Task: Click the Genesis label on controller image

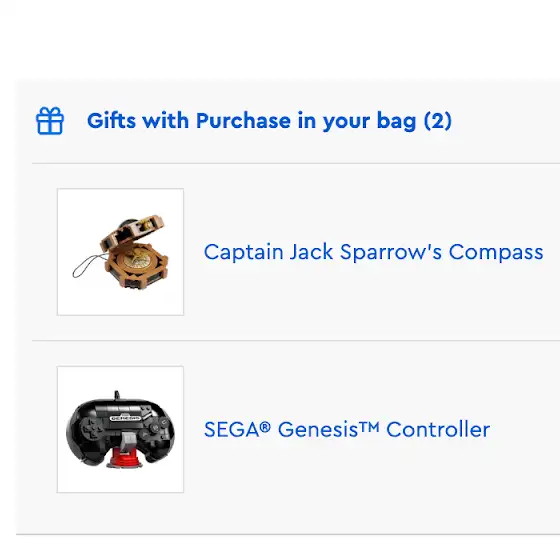Action: point(125,417)
